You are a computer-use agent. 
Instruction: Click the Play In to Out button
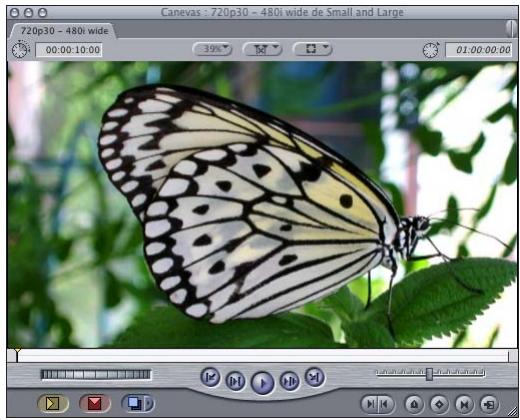coord(235,381)
